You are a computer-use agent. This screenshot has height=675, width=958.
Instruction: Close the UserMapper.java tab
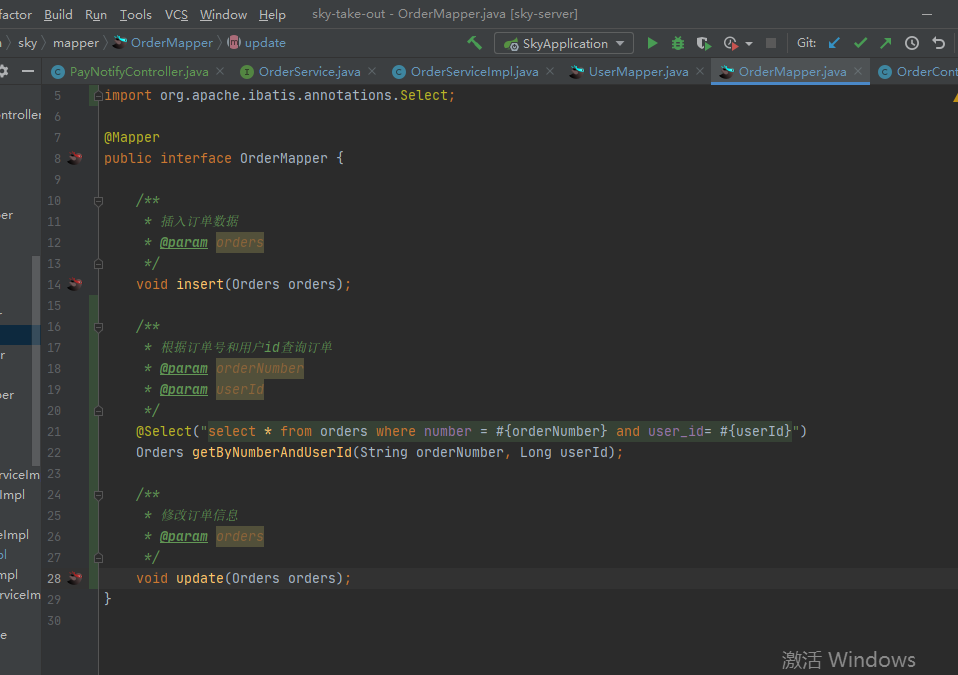(700, 71)
